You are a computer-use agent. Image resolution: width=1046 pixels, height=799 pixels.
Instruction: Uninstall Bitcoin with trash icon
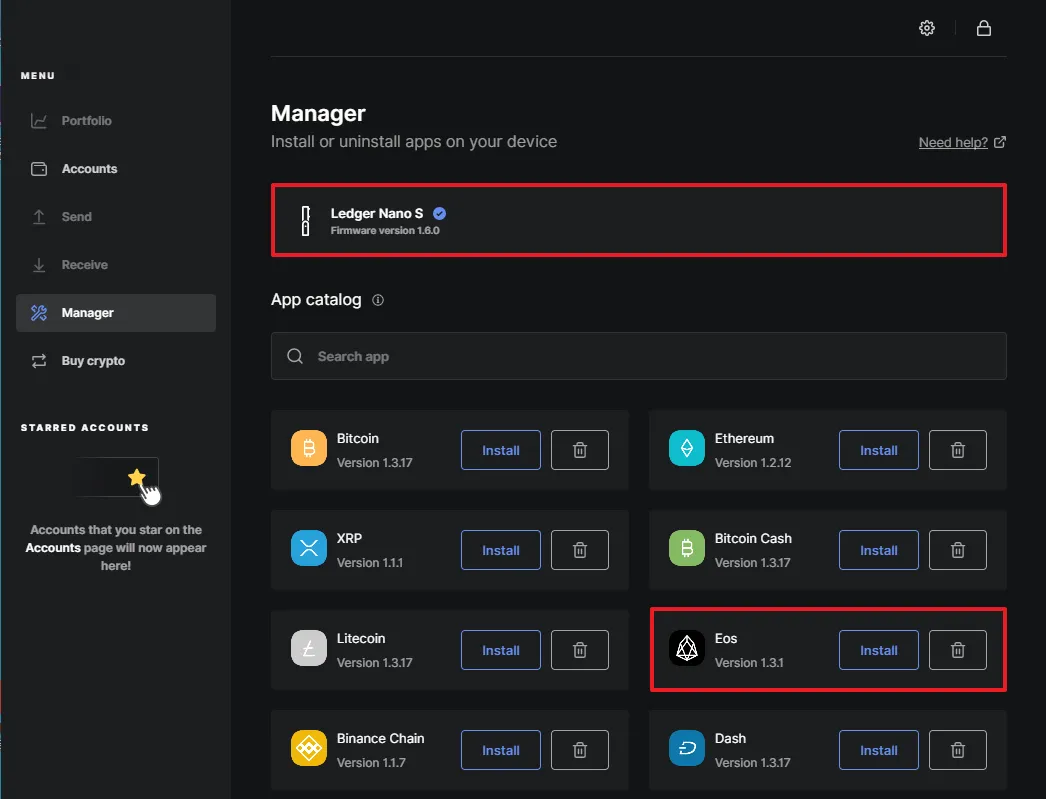pos(580,450)
